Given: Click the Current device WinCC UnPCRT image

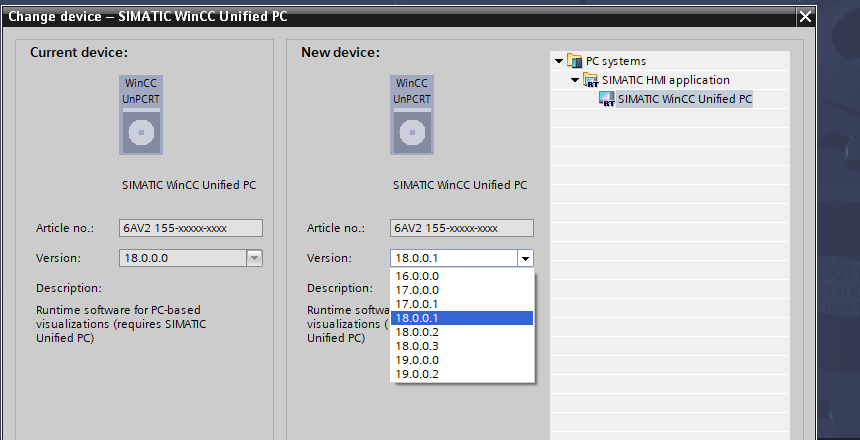Looking at the screenshot, I should point(141,115).
